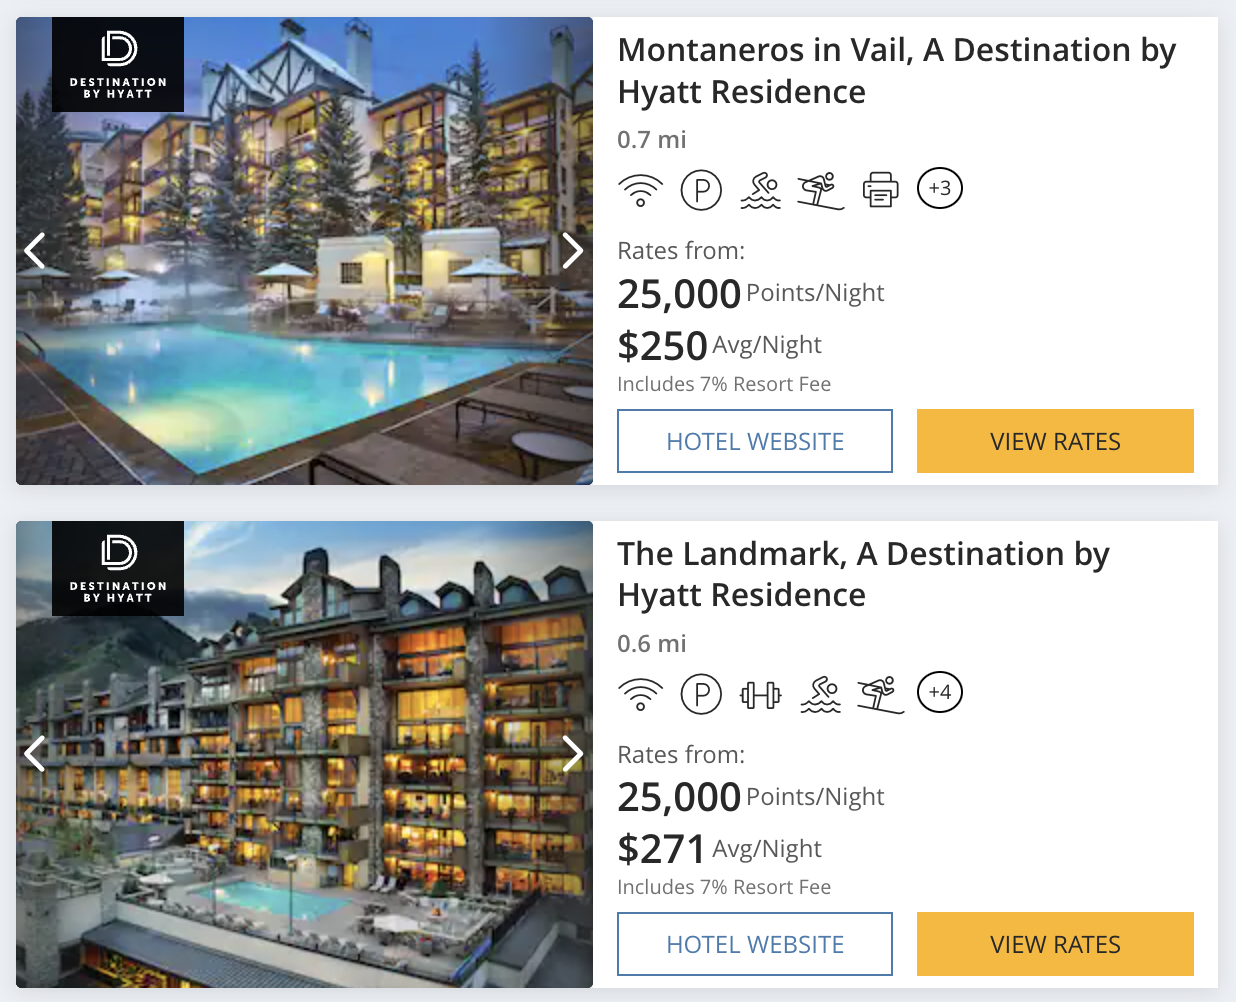The image size is (1236, 1002).
Task: Open the business center icon under Montaneros
Action: pyautogui.click(x=880, y=188)
